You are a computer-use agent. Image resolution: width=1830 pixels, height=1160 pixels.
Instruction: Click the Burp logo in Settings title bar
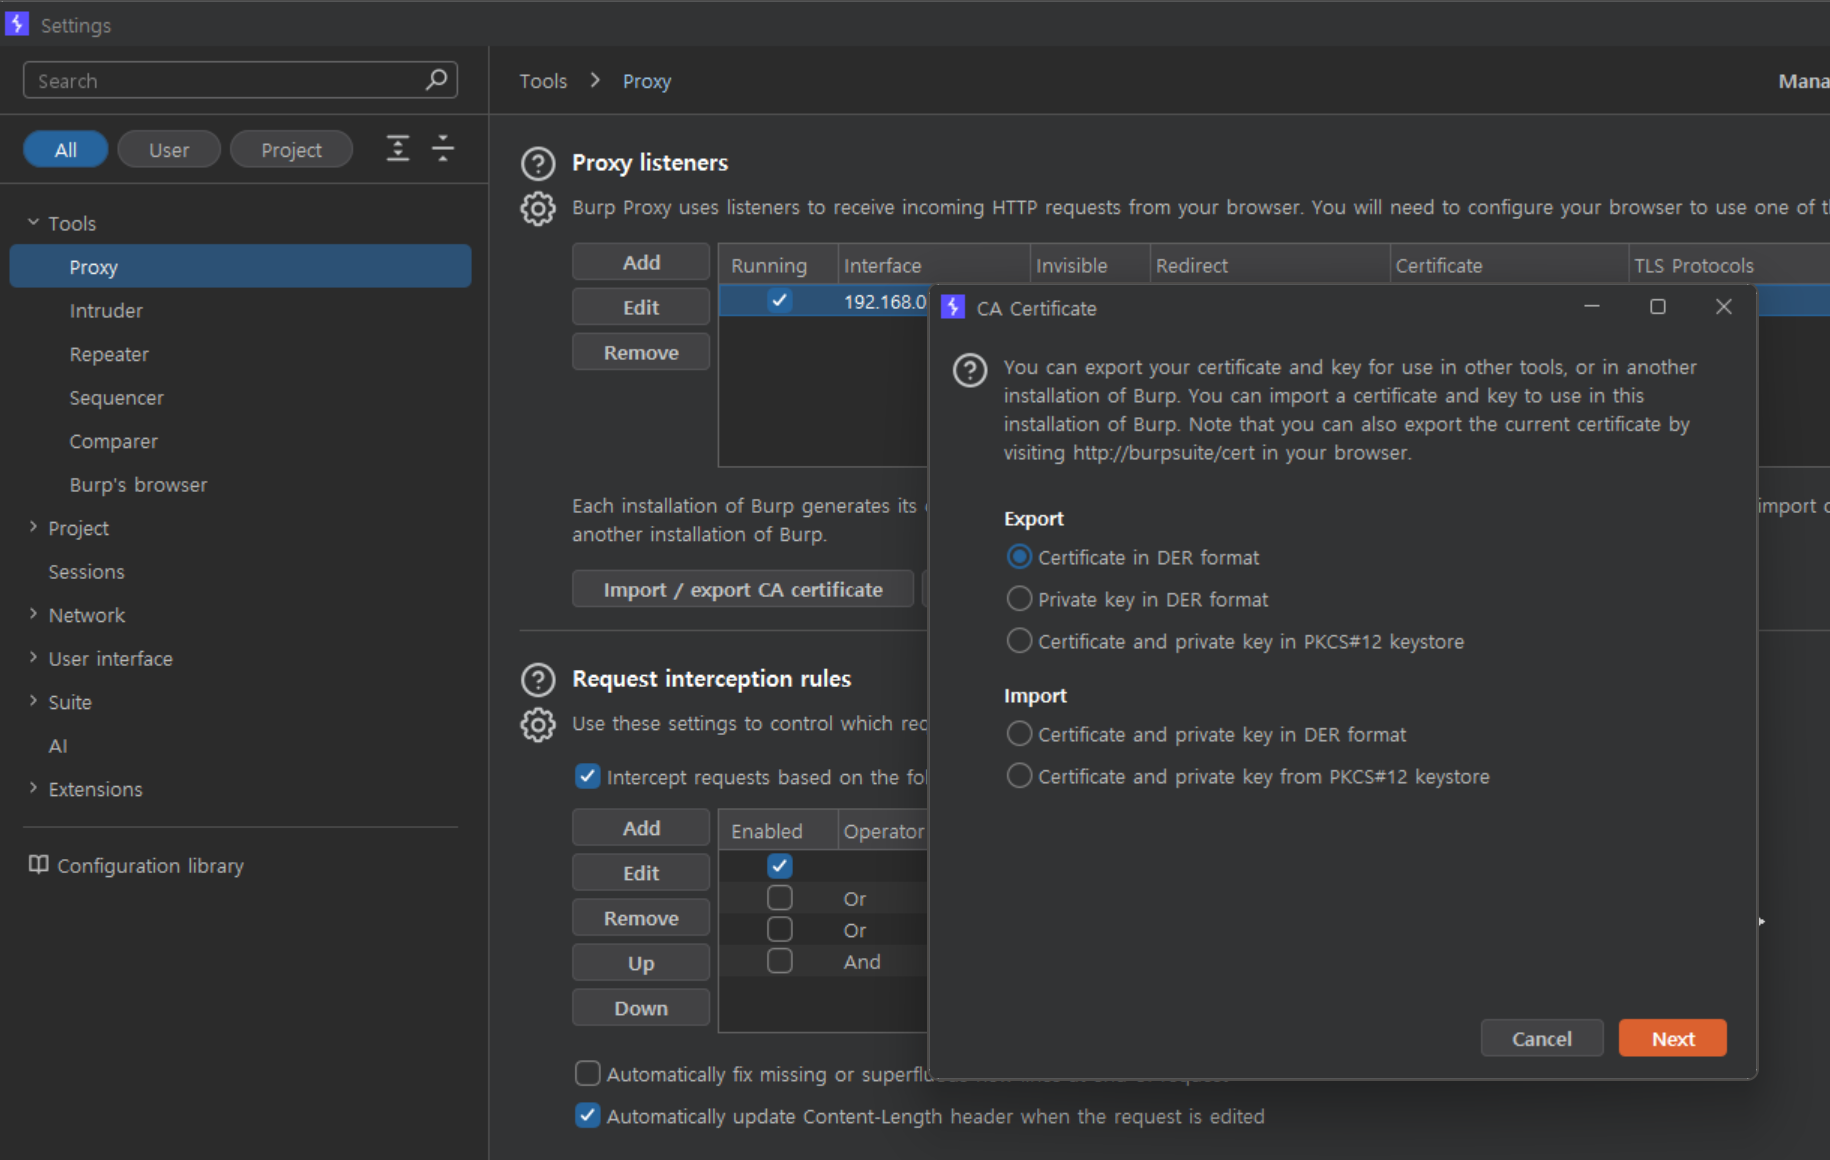click(17, 24)
